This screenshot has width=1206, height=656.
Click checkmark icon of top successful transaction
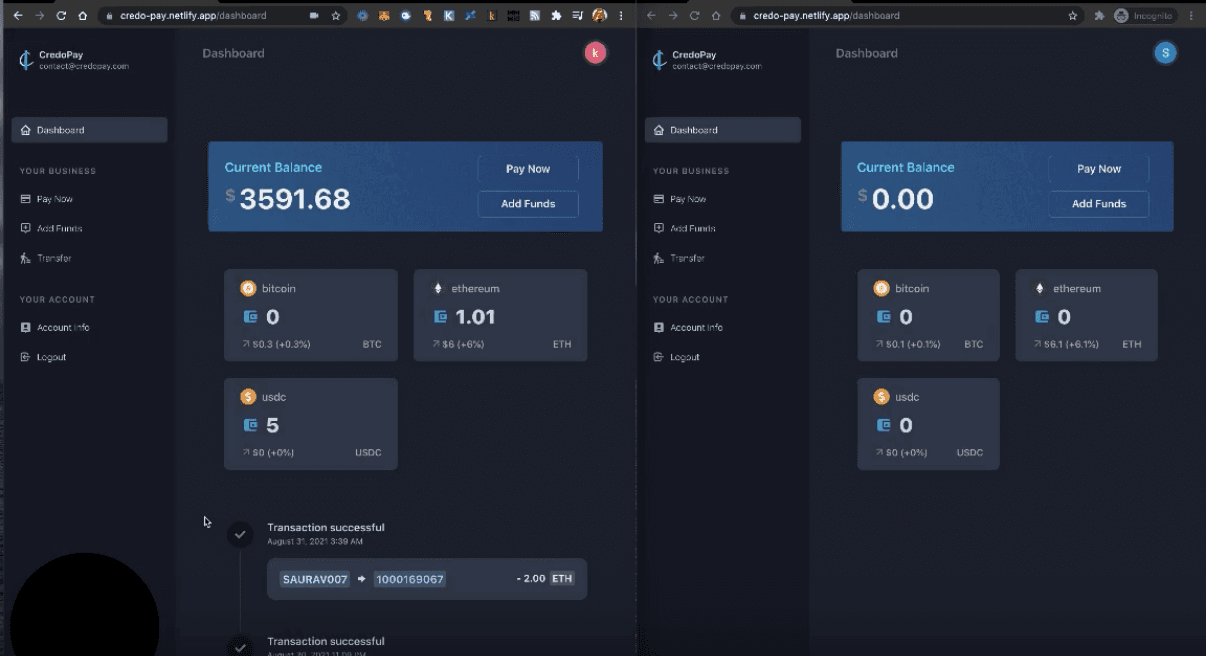(240, 534)
